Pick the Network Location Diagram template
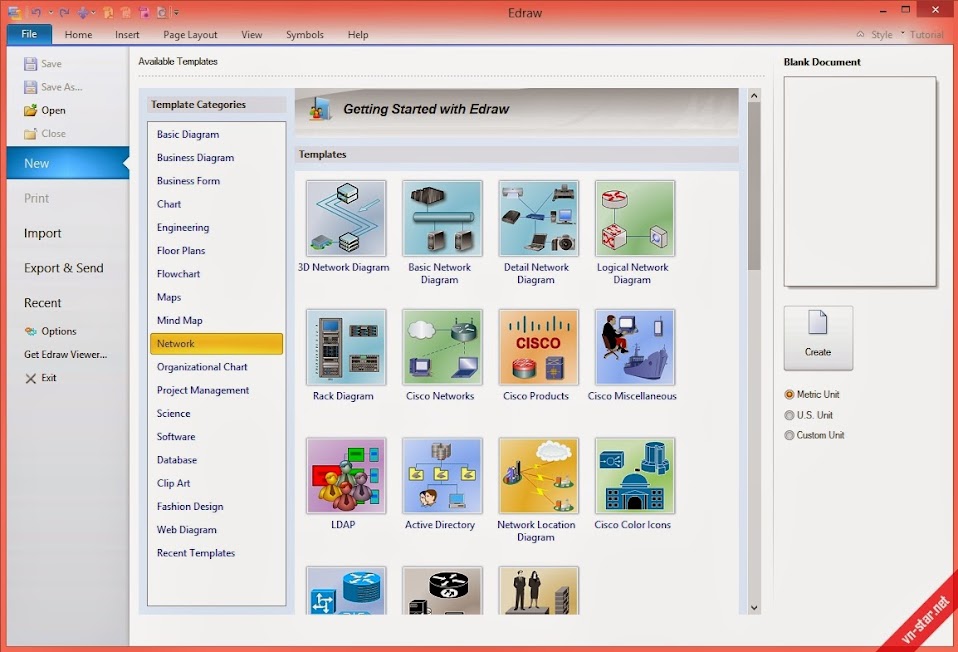958x652 pixels. pos(538,475)
